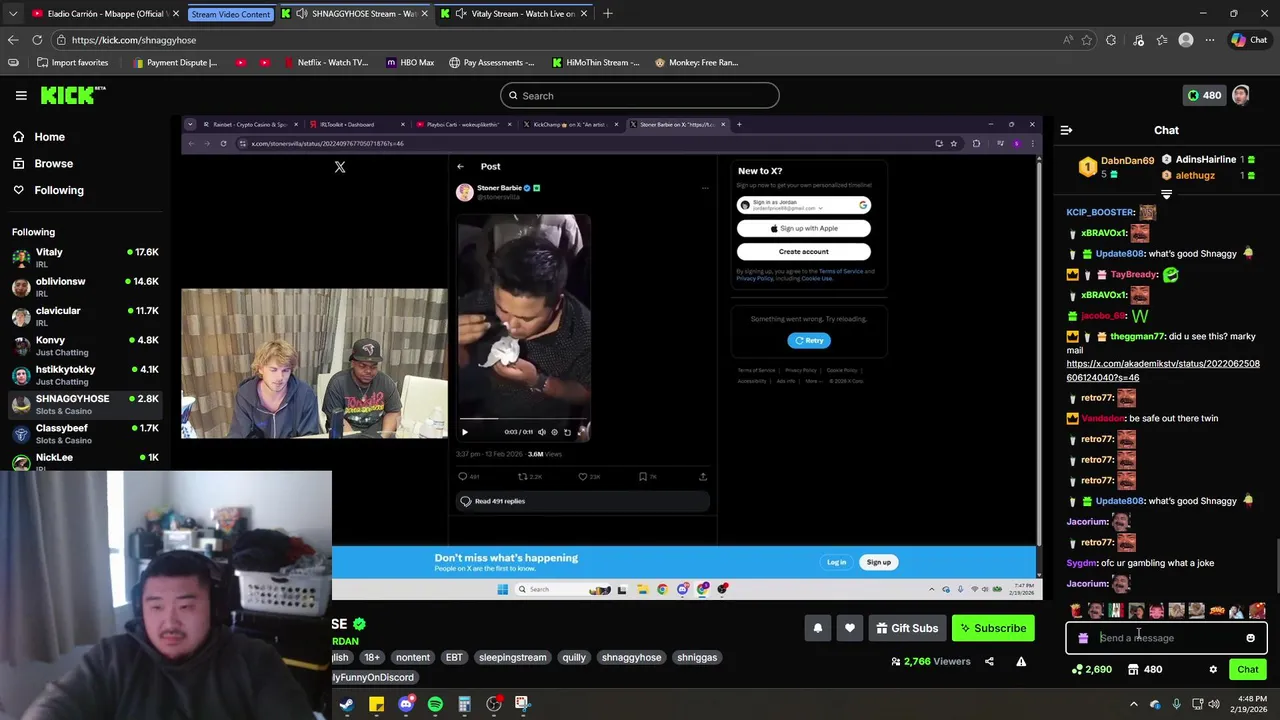
Task: Select the nontent tag
Action: tap(413, 657)
